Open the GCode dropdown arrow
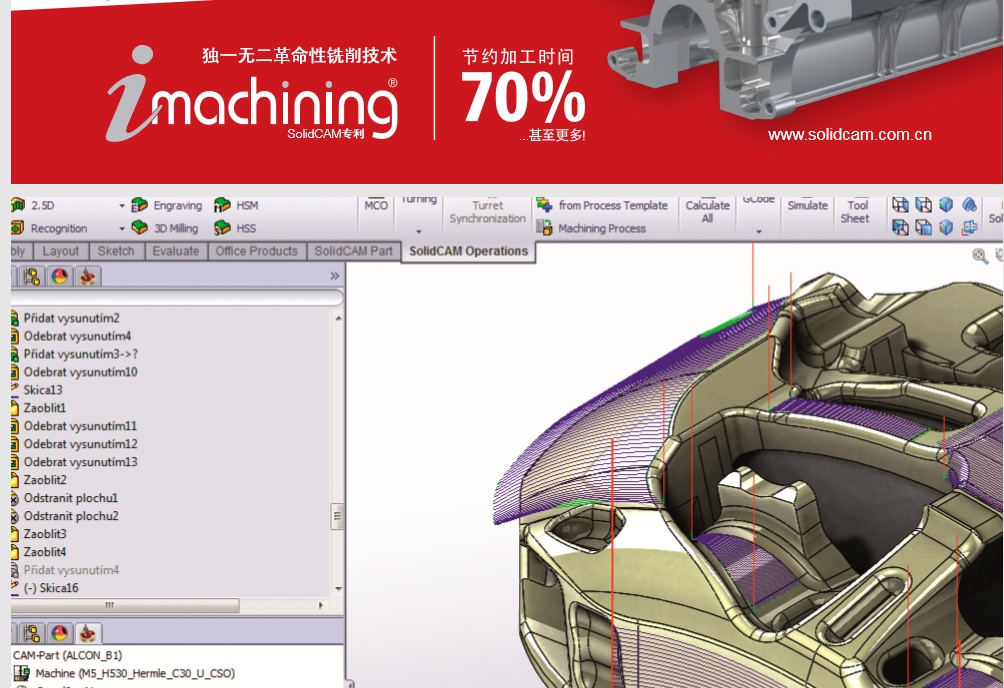1004x688 pixels. click(x=759, y=231)
